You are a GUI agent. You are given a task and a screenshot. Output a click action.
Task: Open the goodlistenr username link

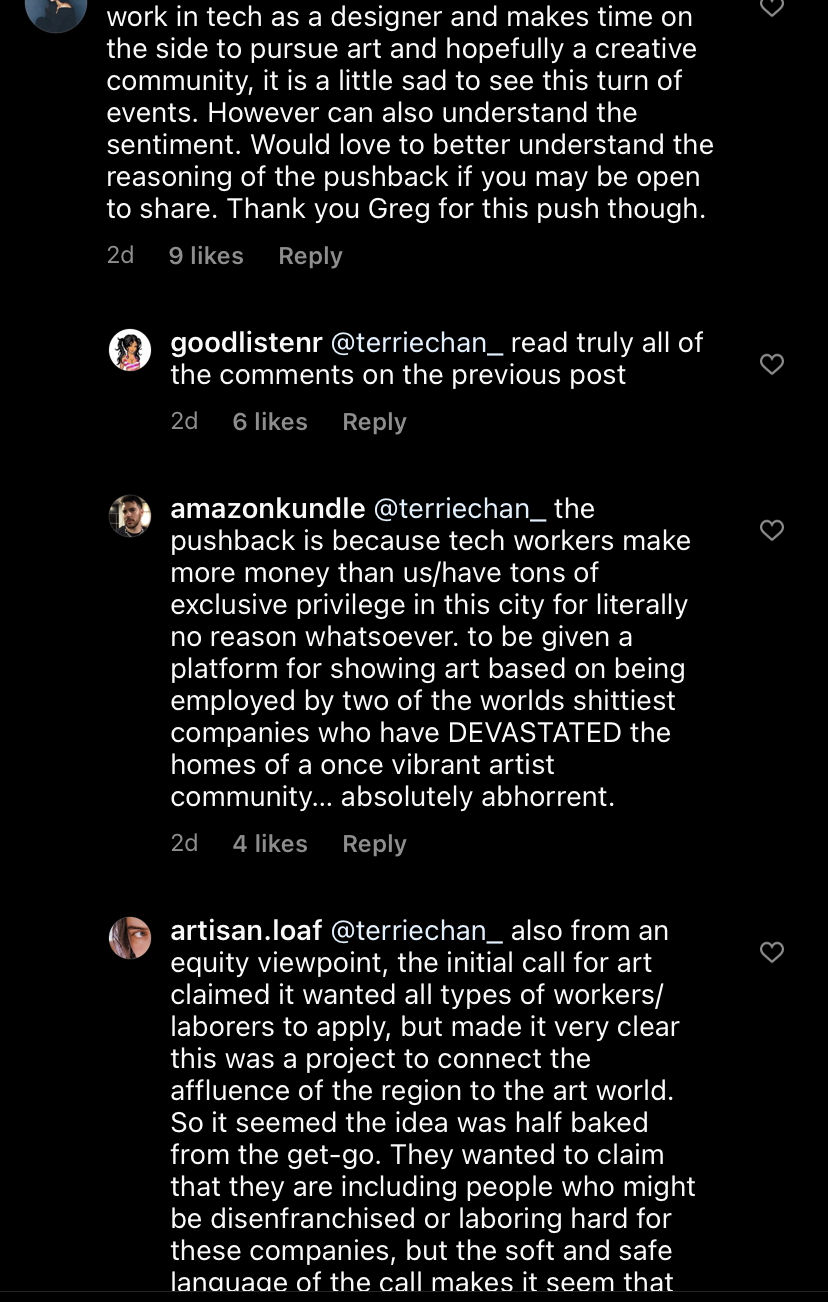click(x=246, y=343)
